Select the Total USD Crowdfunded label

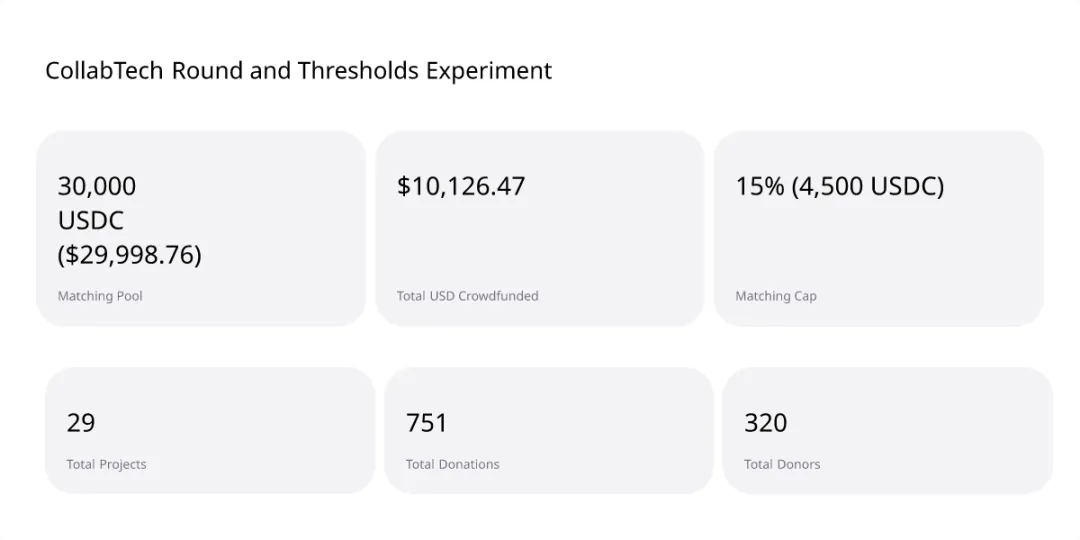coord(467,296)
